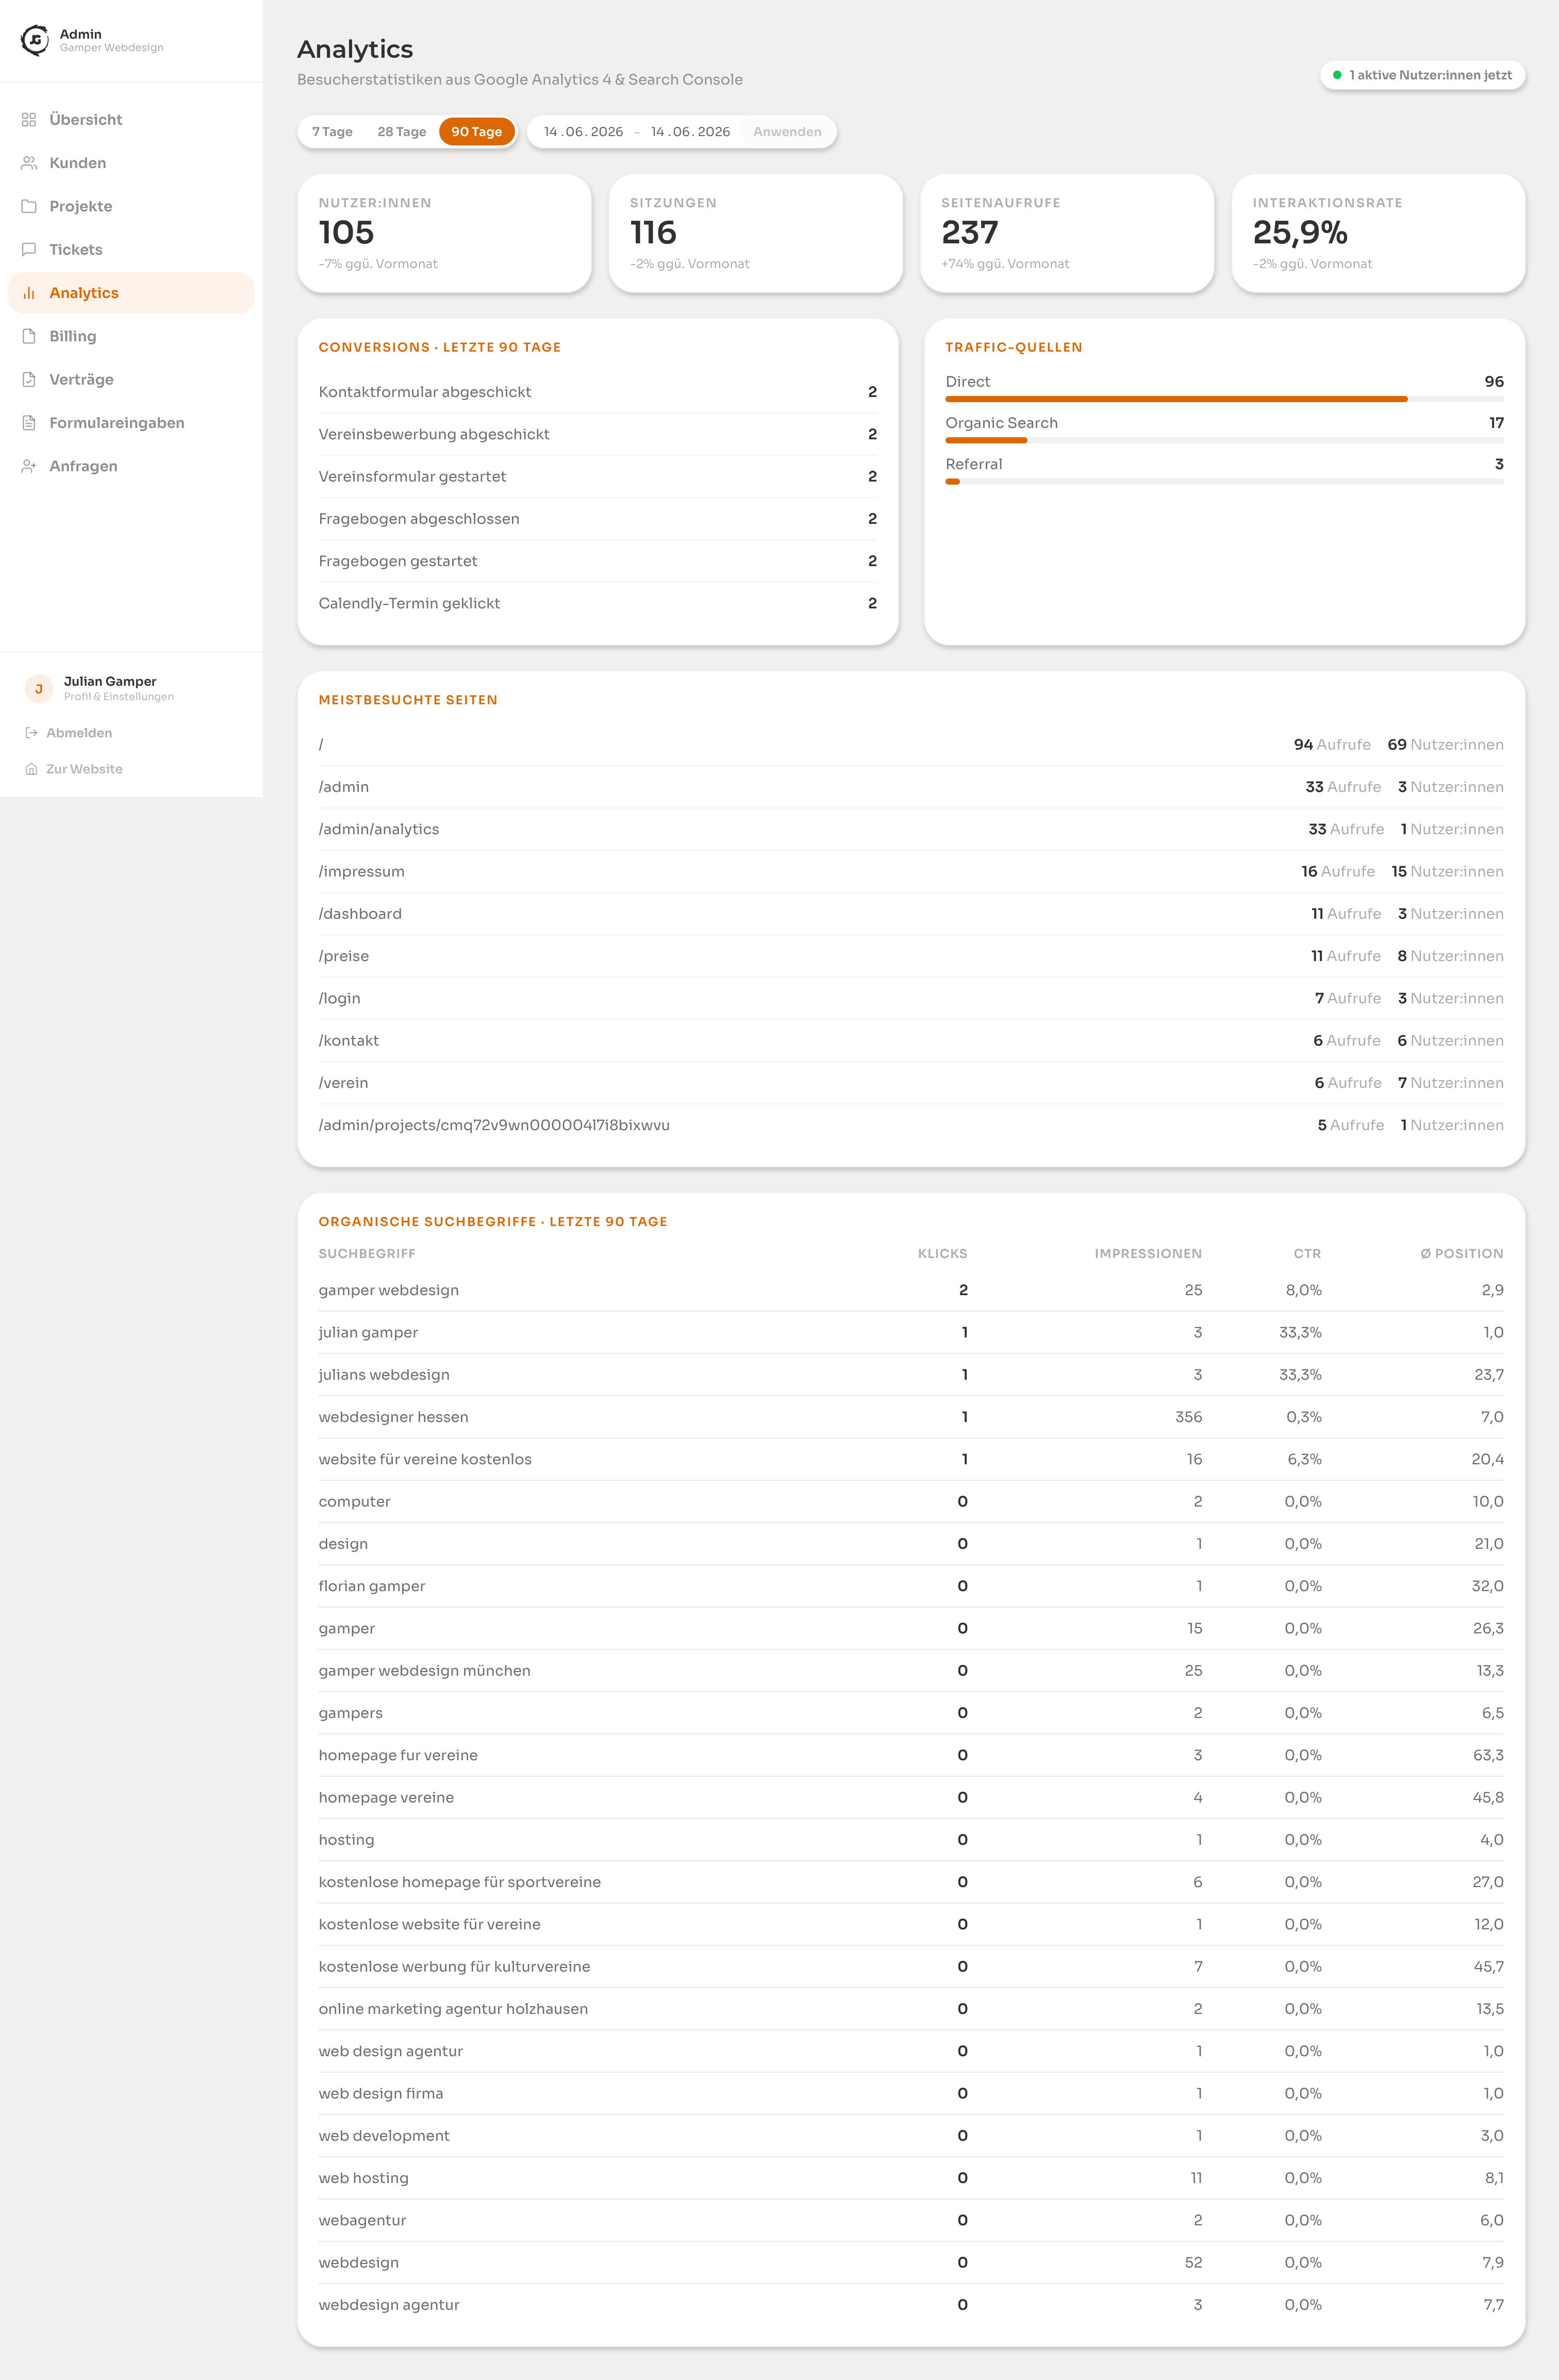
Task: Click the Verträge signed-file icon
Action: pyautogui.click(x=29, y=380)
